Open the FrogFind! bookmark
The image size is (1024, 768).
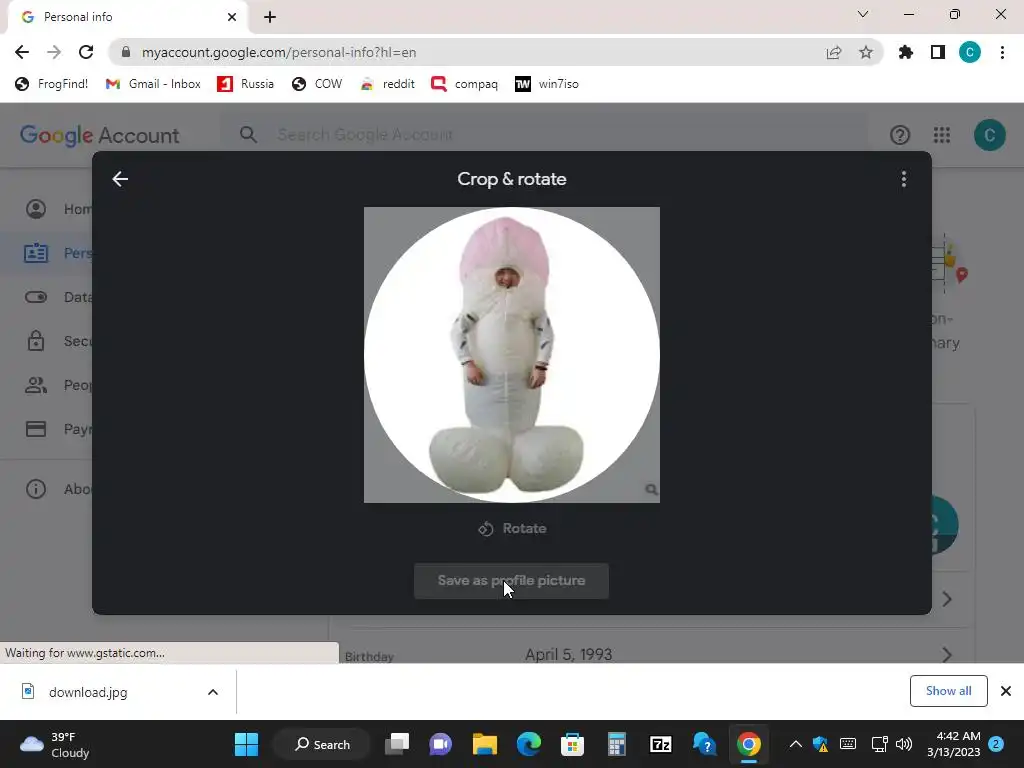tap(52, 84)
